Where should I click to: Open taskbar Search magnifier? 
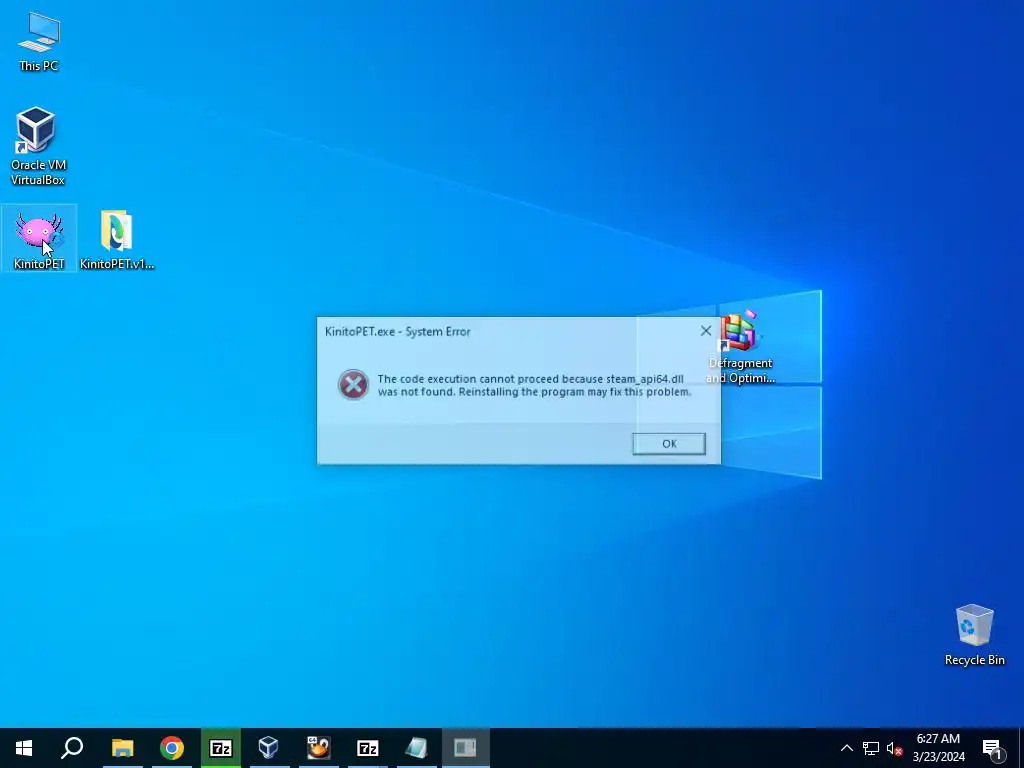[x=72, y=748]
